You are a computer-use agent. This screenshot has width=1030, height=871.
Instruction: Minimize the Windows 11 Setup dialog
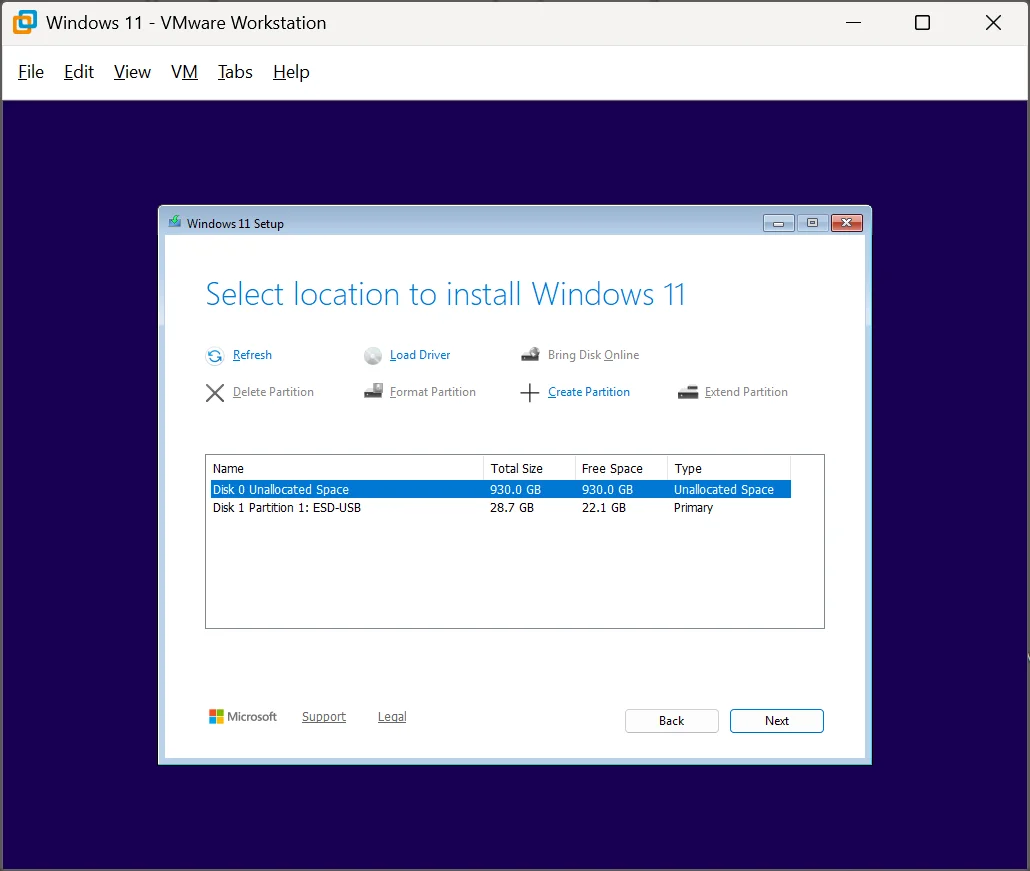pos(778,223)
